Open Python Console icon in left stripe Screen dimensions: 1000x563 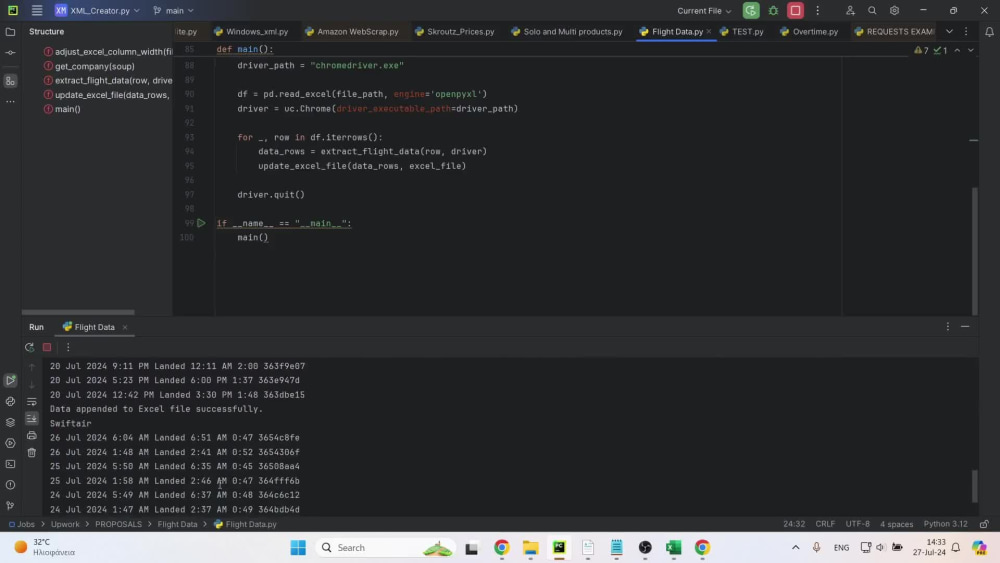coord(10,402)
